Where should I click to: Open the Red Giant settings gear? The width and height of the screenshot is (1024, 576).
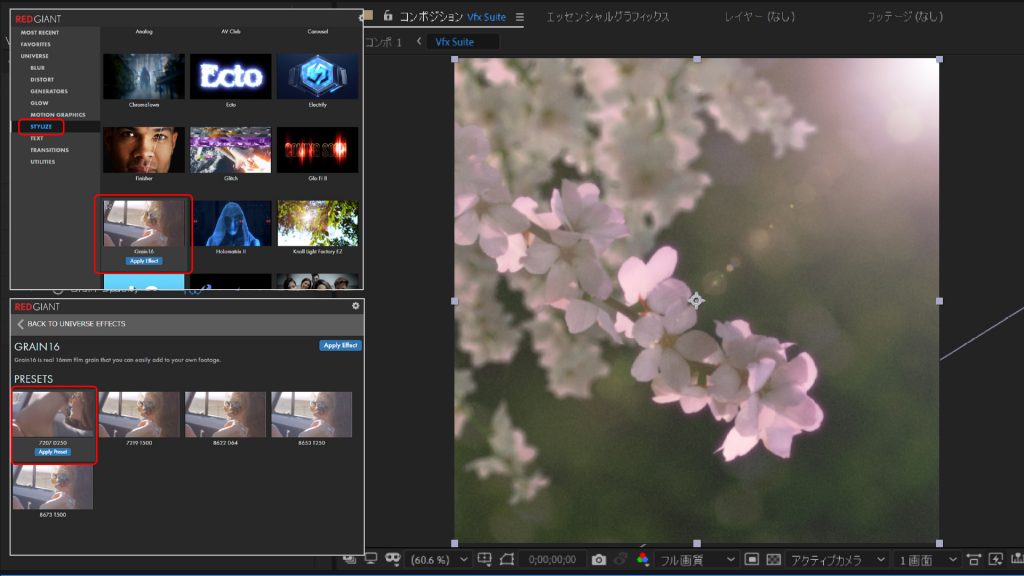coord(355,306)
